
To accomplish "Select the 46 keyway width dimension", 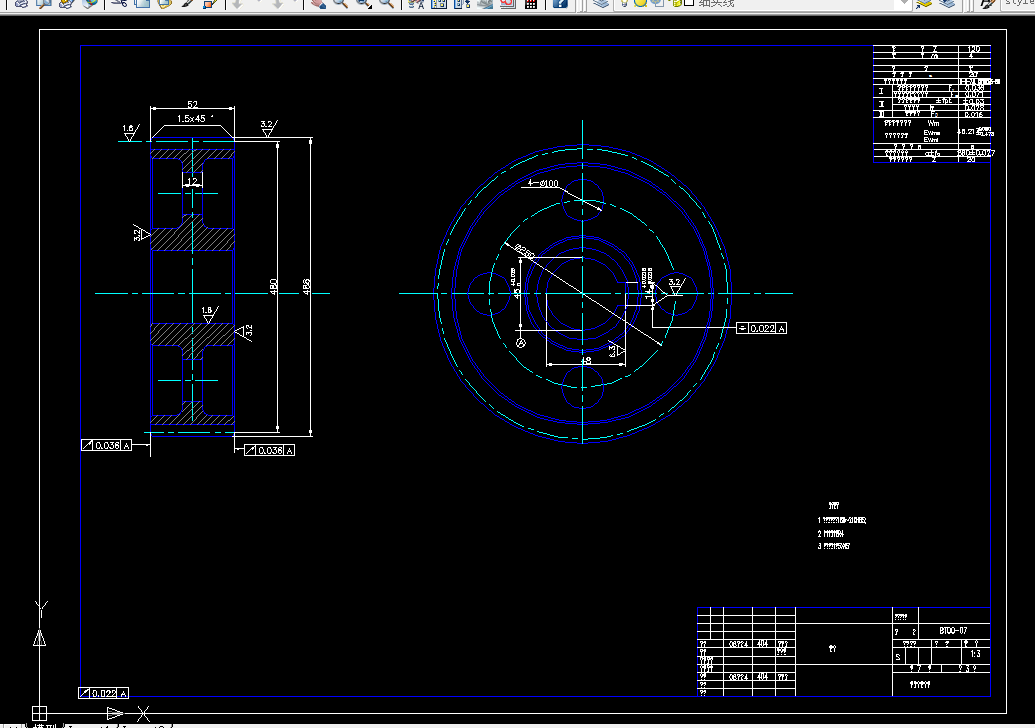I will click(586, 360).
